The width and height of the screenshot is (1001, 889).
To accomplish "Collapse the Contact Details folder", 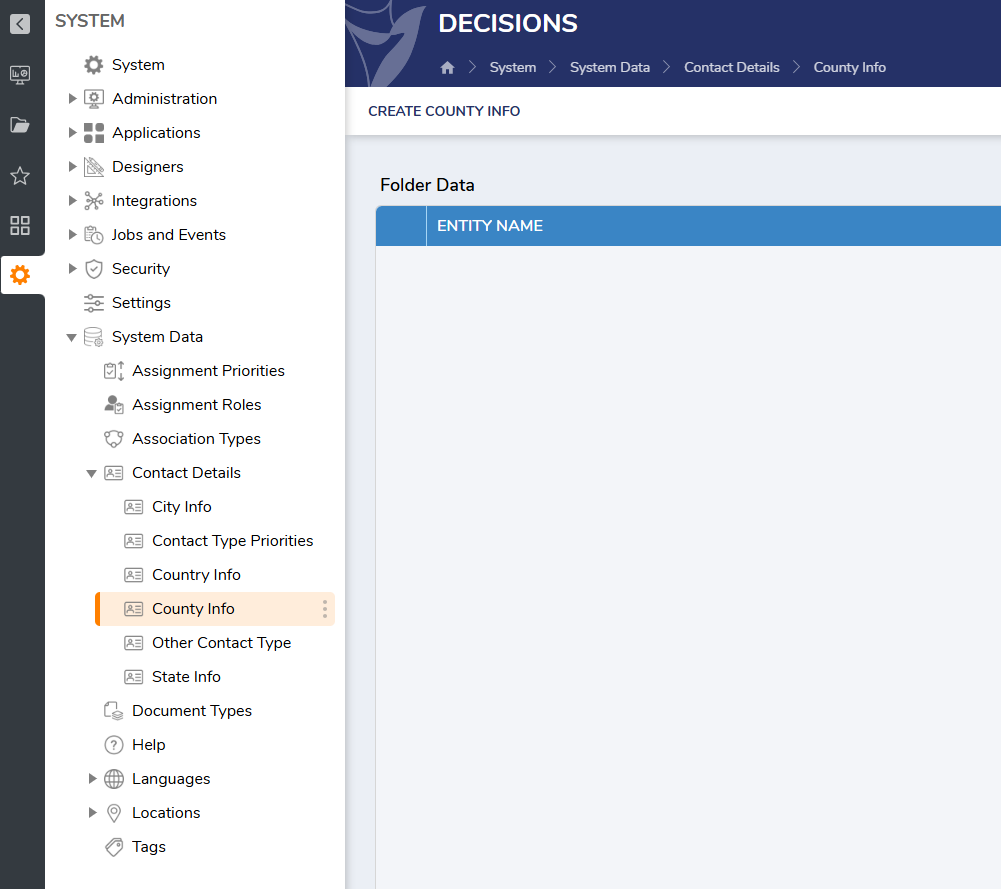I will coord(92,474).
